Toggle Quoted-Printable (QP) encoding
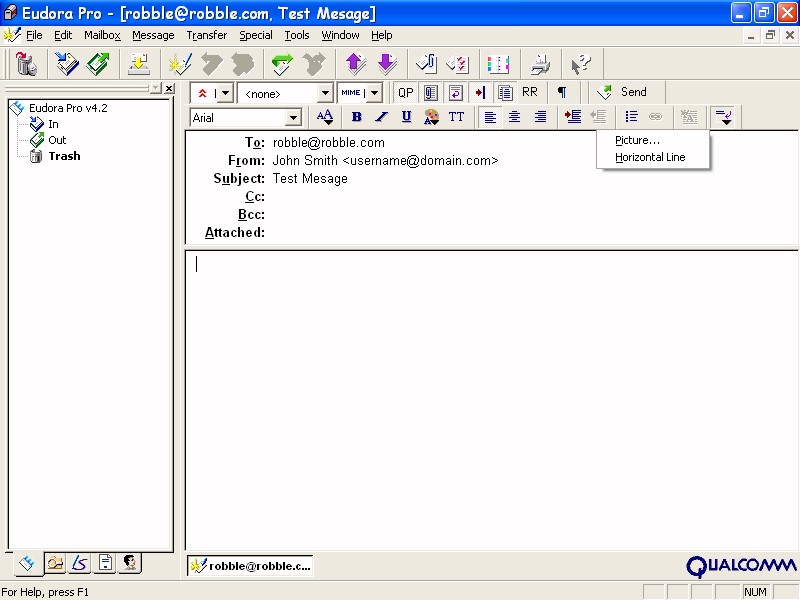 [406, 92]
